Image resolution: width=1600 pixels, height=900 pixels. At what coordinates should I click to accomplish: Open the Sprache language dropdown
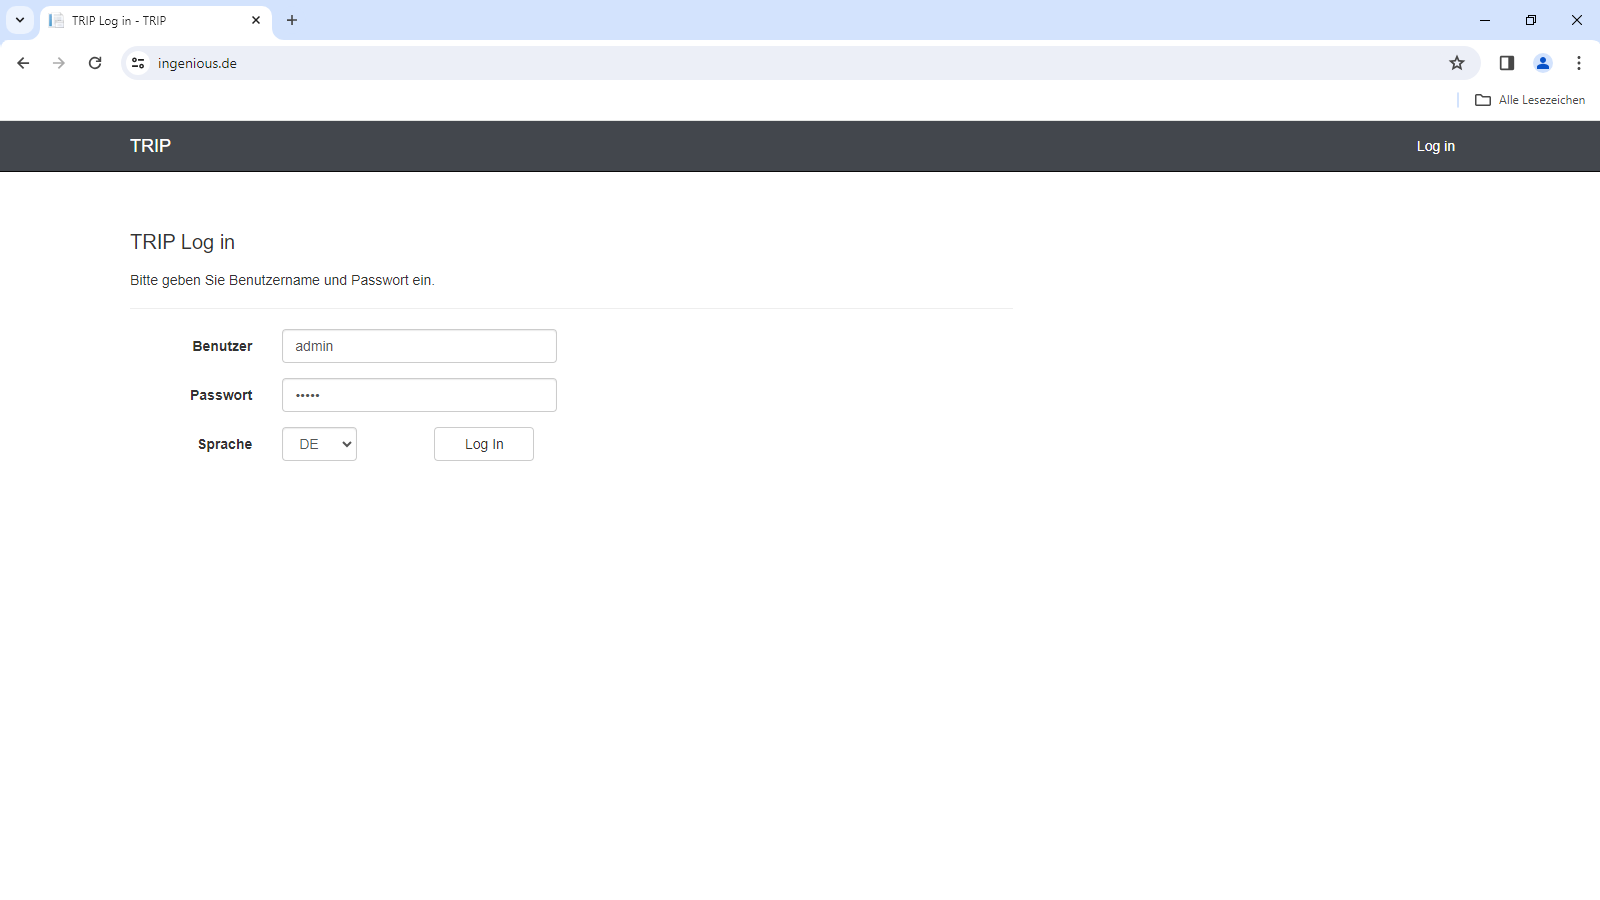point(319,444)
